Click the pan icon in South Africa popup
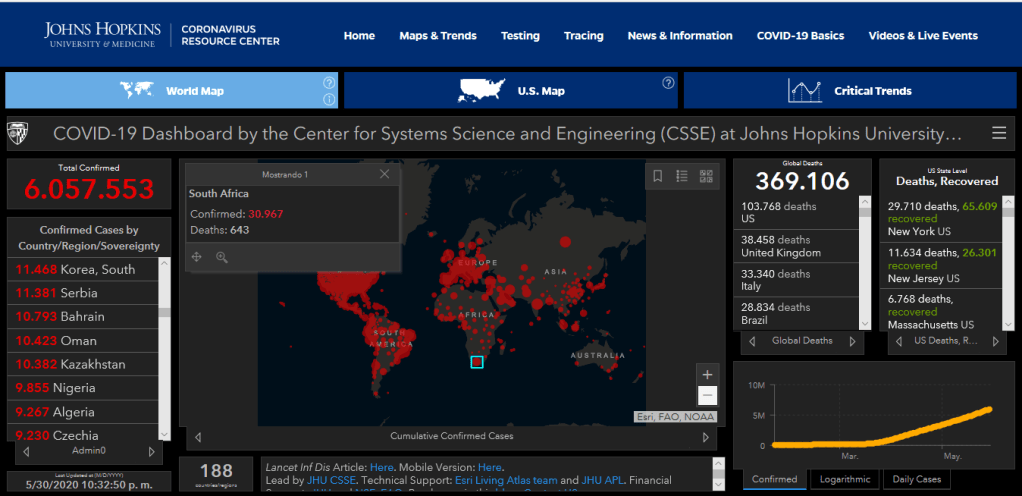 coord(197,257)
